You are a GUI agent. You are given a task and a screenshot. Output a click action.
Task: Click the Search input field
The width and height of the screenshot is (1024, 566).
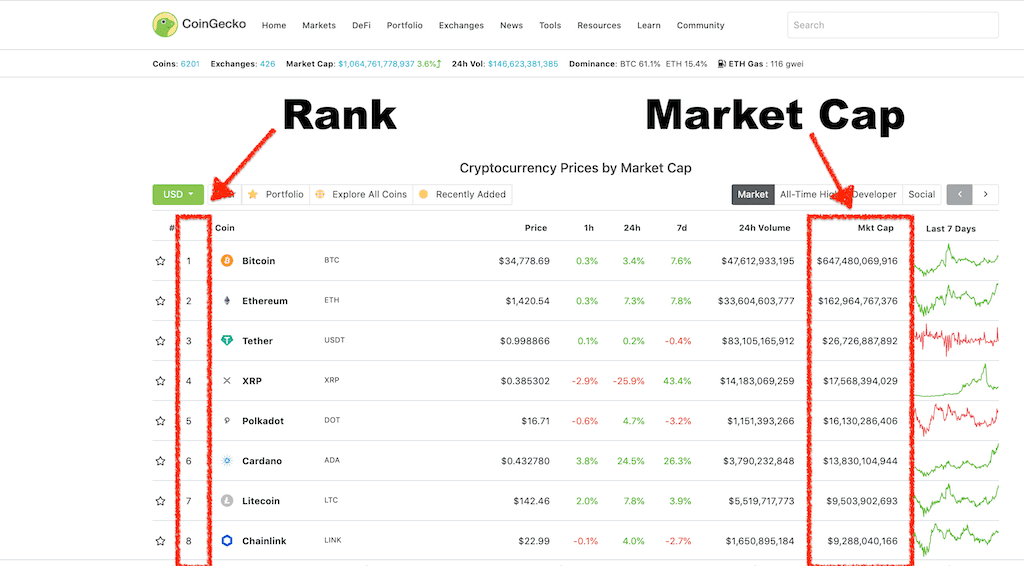893,25
